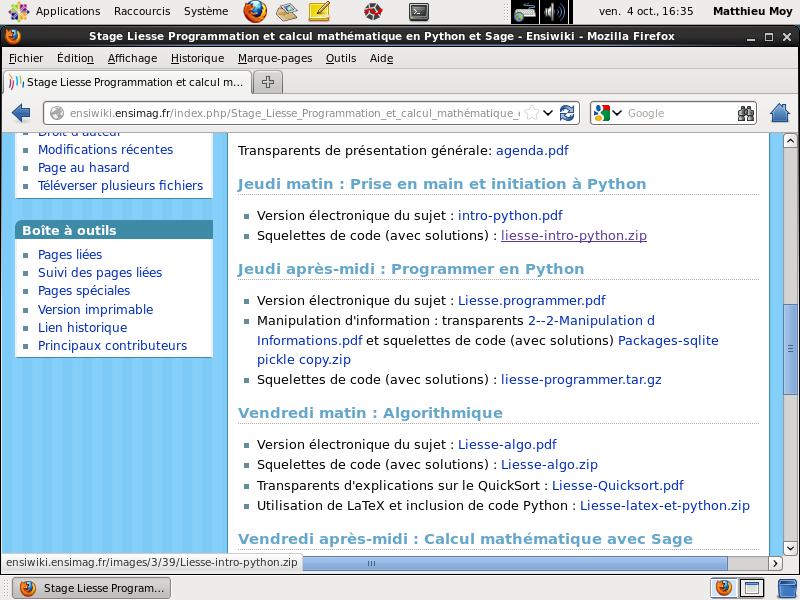This screenshot has height=600, width=800.
Task: Open the URL history dropdown arrow
Action: point(548,113)
